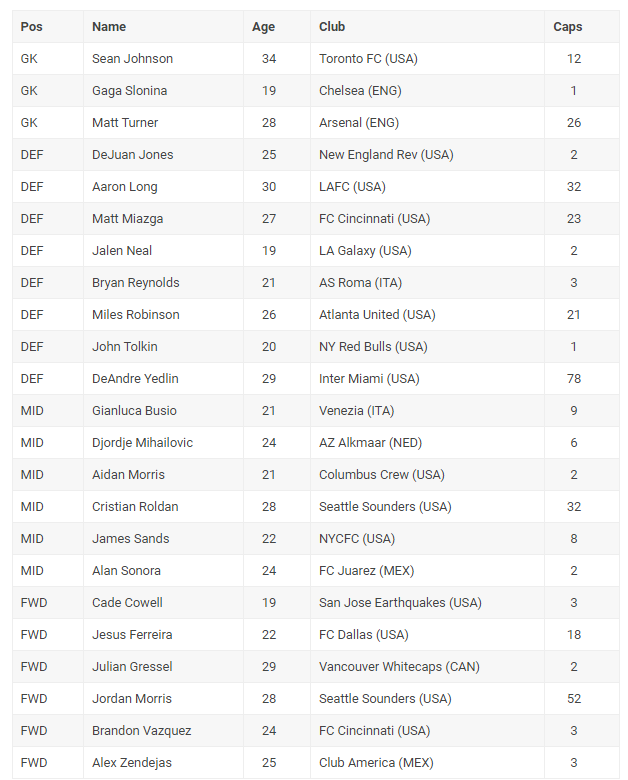Select the Sean Johnson name cell

click(132, 59)
